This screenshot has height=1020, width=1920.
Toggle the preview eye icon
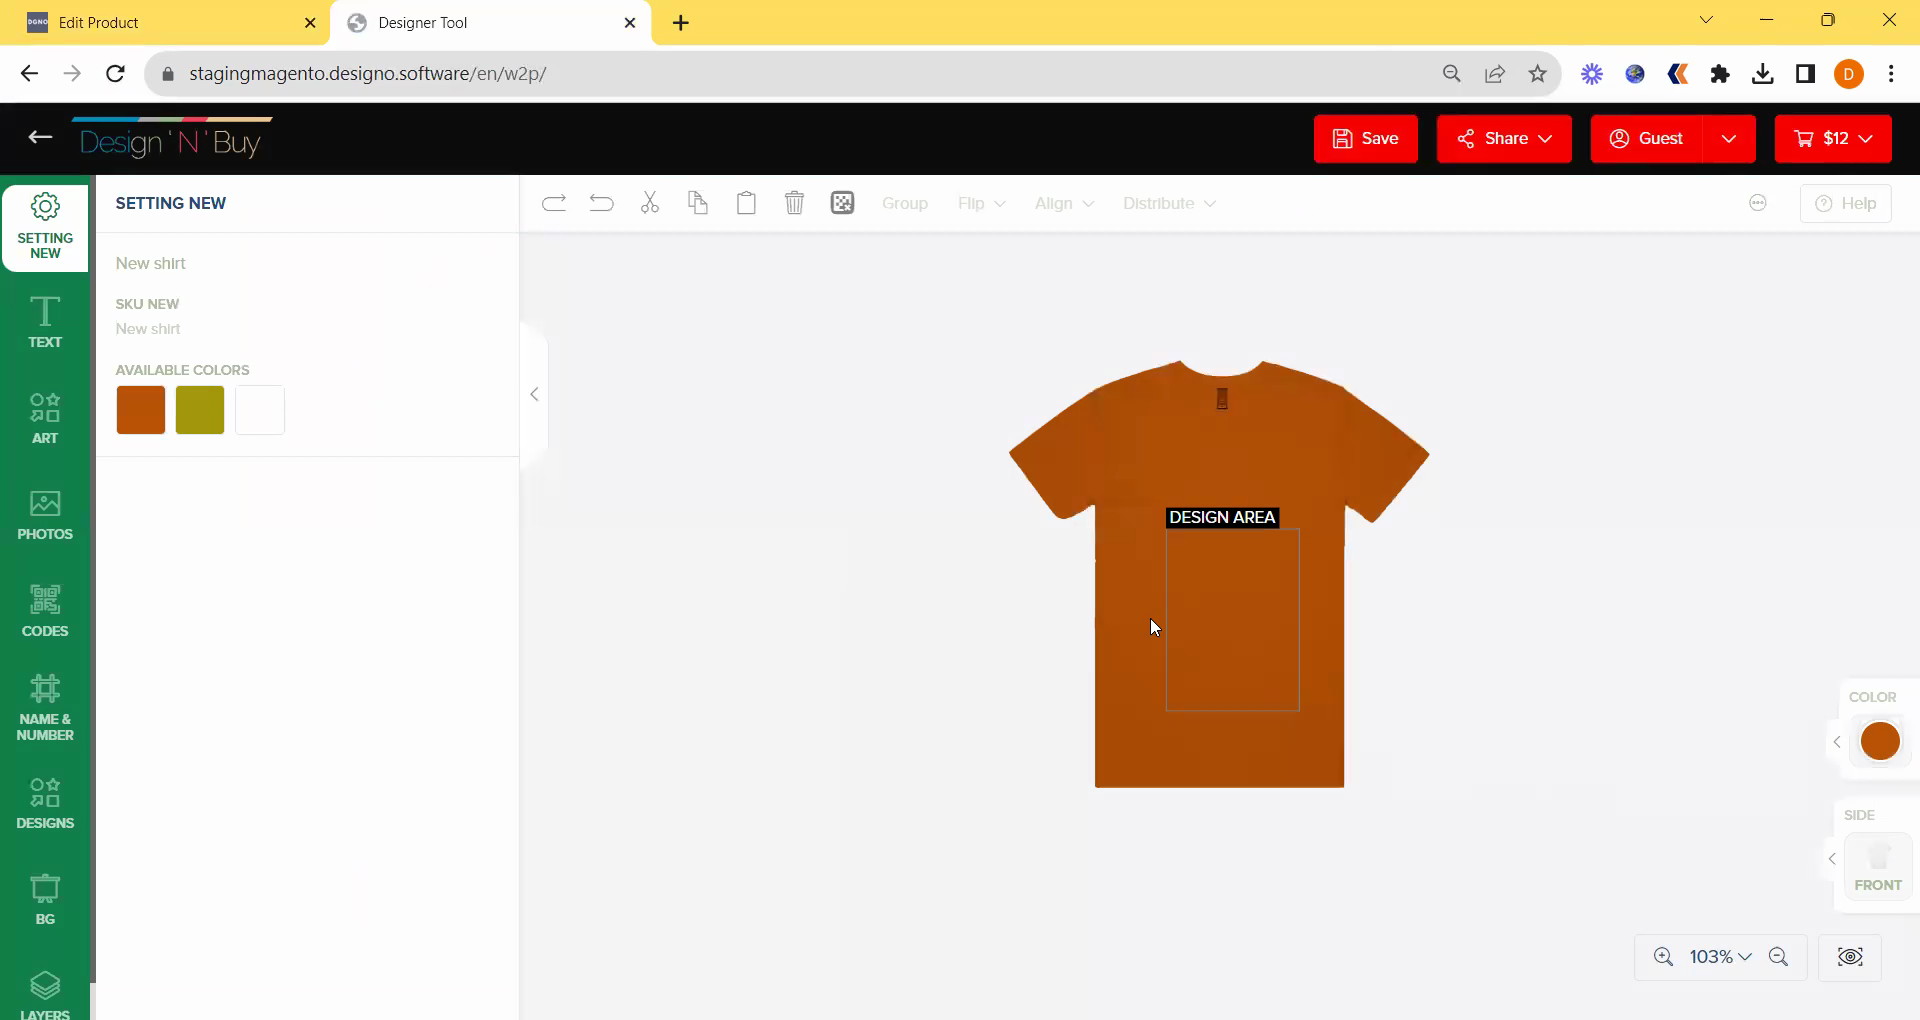[x=1850, y=957]
